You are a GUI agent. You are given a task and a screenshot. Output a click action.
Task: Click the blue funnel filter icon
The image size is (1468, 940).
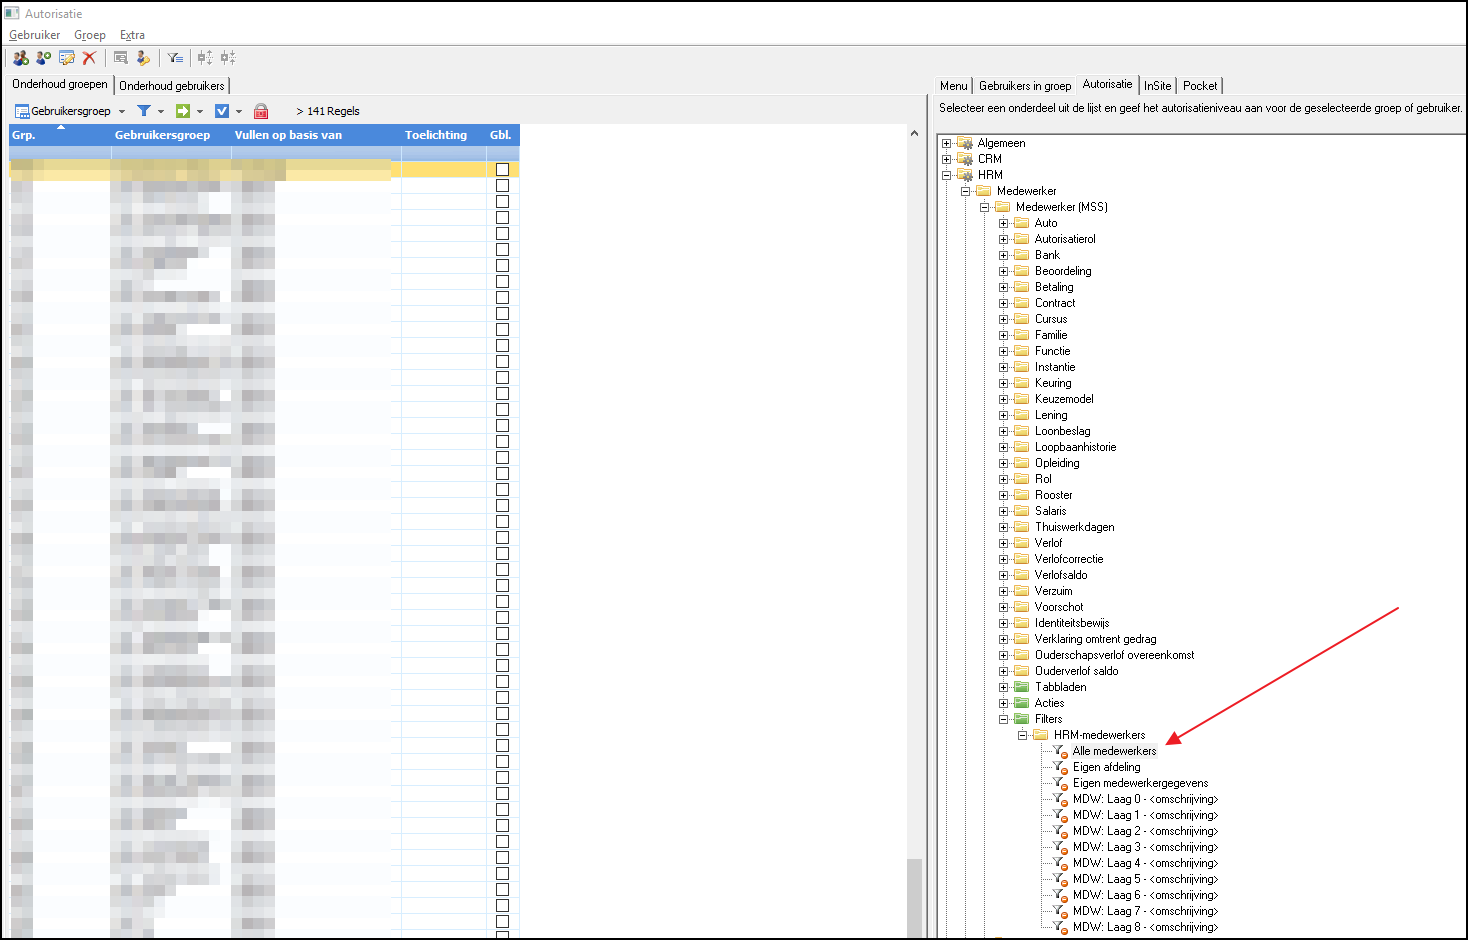tap(144, 111)
